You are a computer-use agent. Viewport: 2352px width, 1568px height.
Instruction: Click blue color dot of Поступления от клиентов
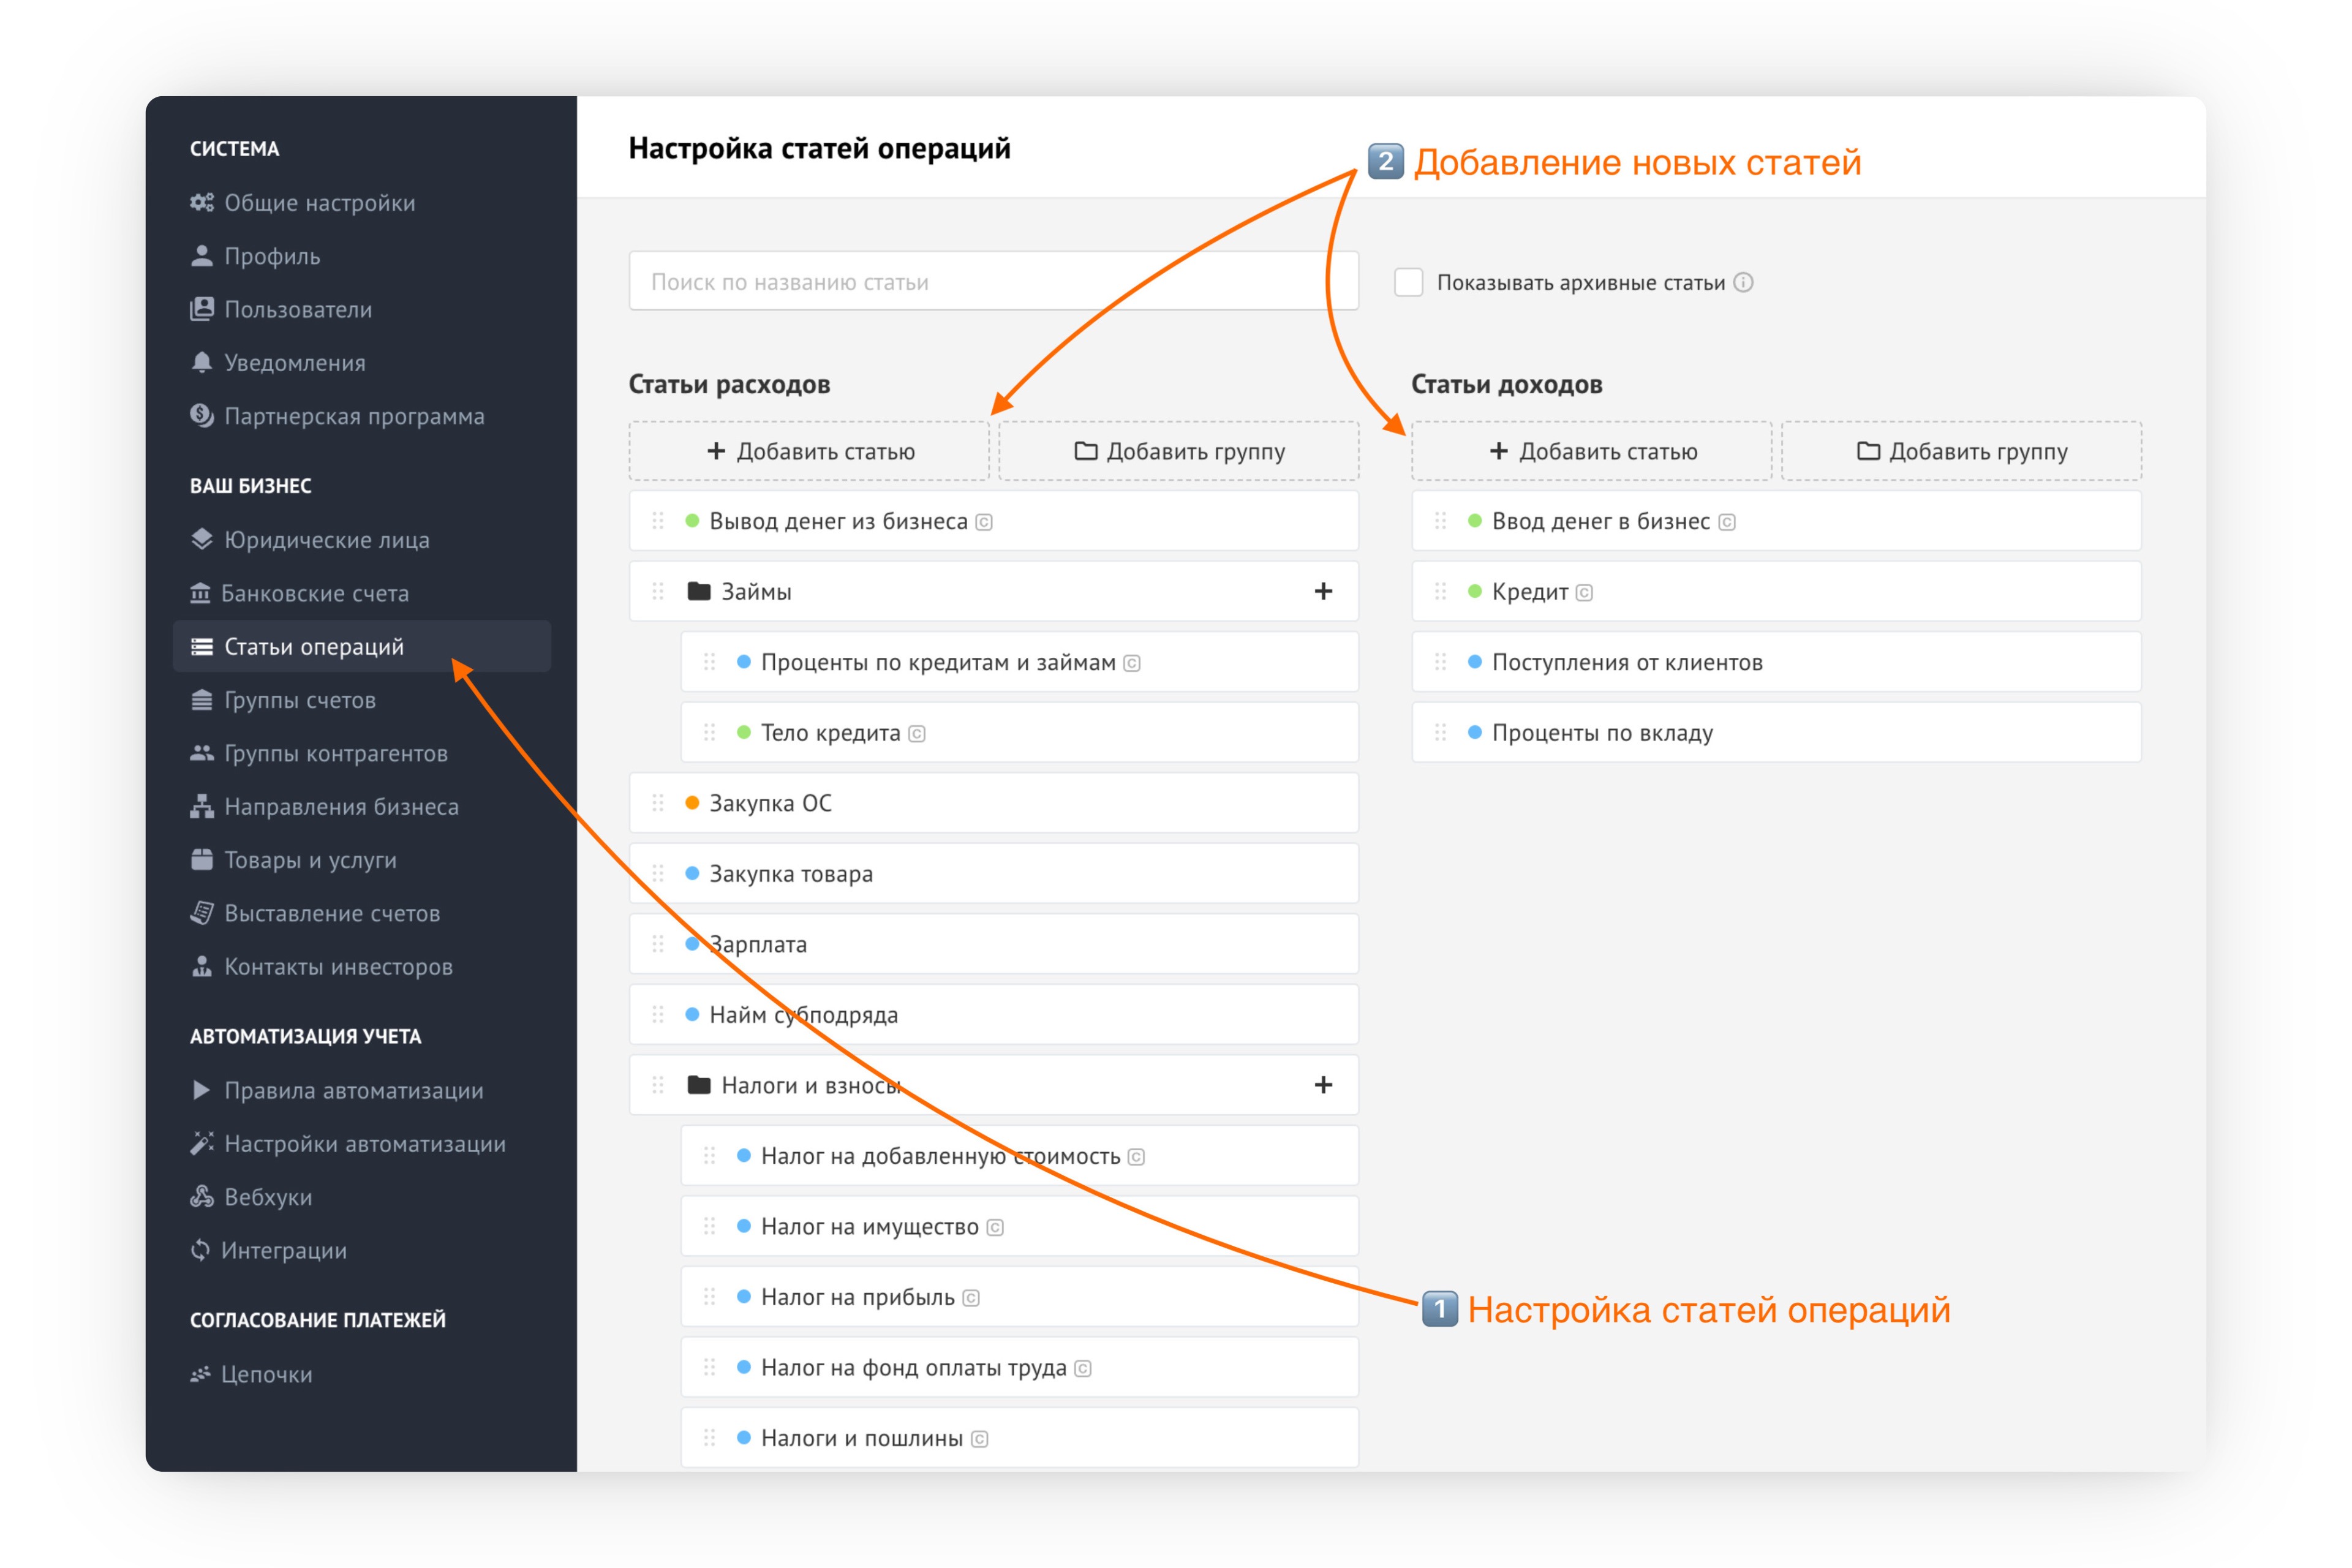click(x=1474, y=662)
